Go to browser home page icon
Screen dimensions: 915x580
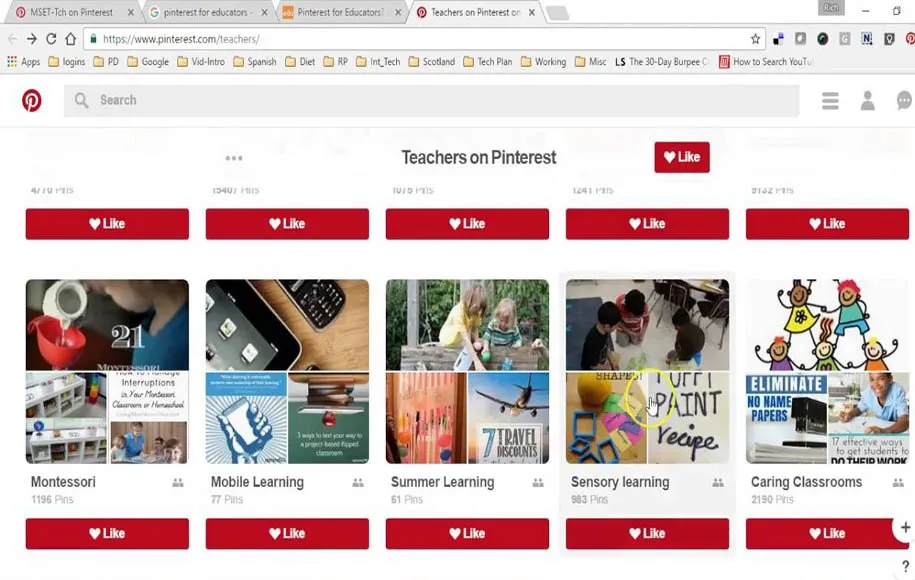(x=71, y=39)
